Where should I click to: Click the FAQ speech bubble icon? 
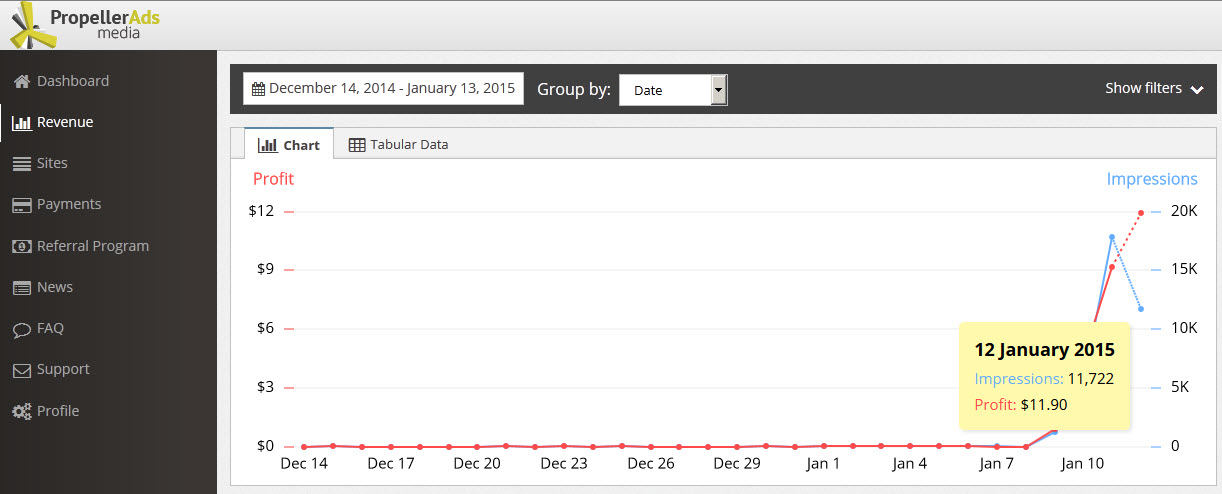(21, 329)
